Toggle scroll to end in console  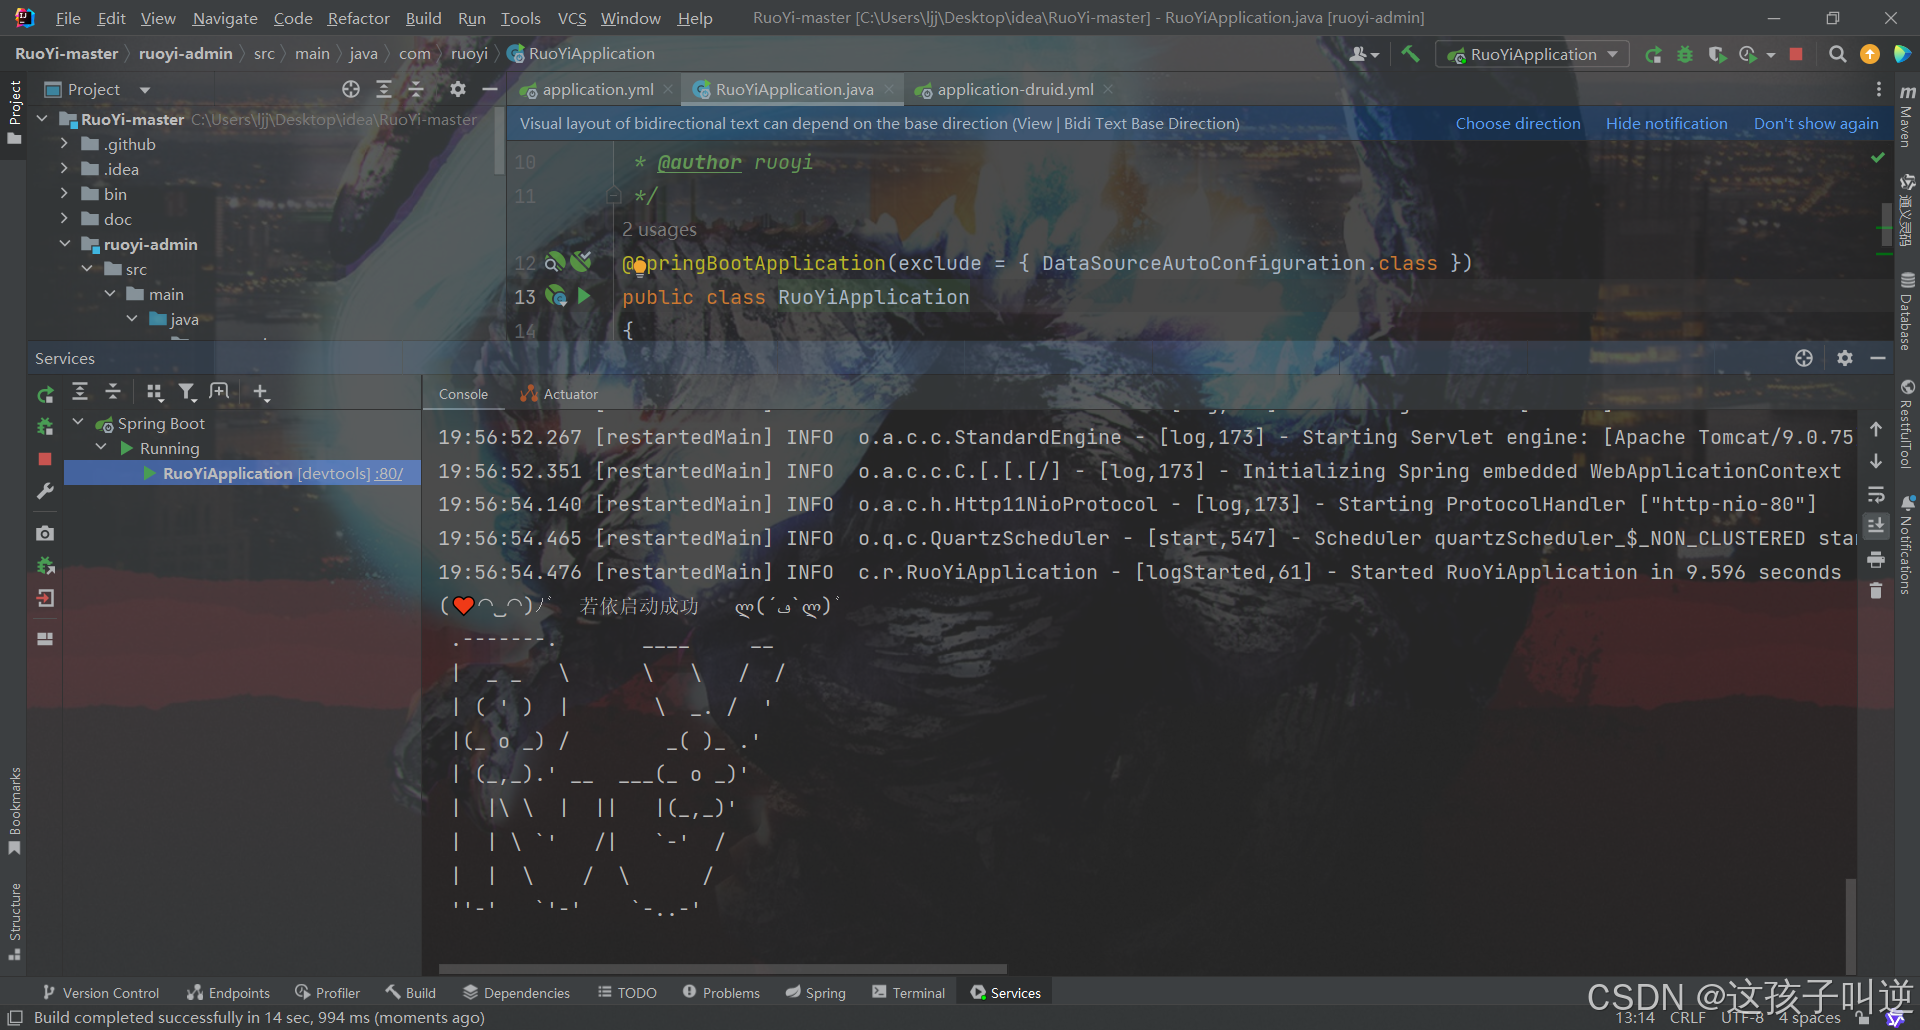1876,526
